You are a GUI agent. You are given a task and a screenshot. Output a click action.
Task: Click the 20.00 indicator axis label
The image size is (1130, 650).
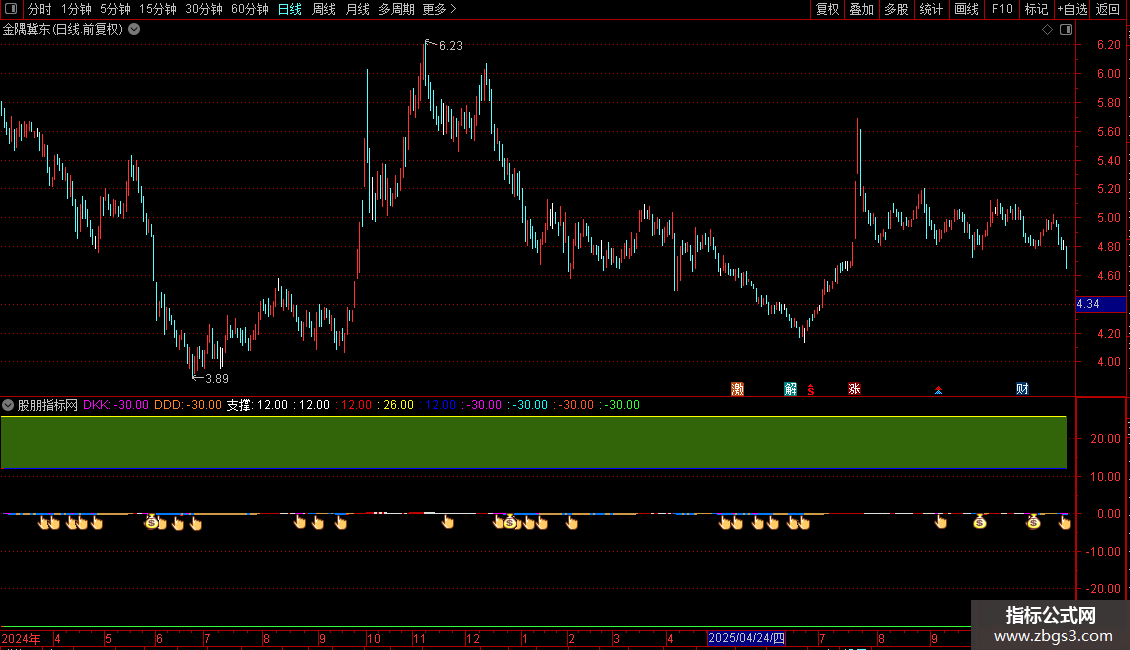pos(1105,439)
